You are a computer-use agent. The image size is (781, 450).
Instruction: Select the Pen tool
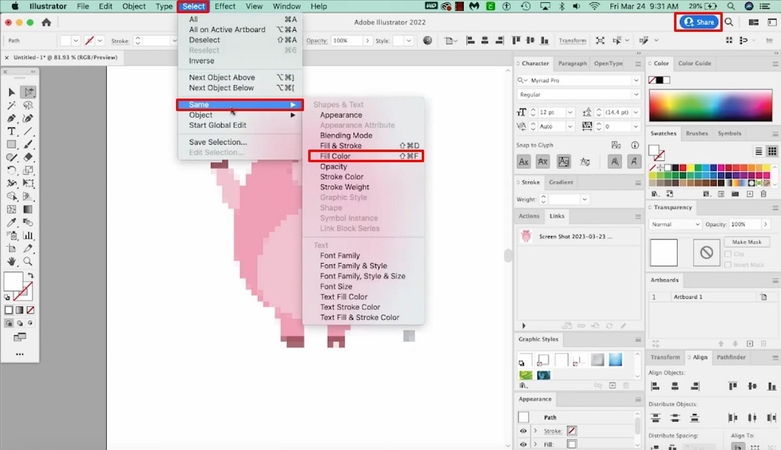[11, 118]
